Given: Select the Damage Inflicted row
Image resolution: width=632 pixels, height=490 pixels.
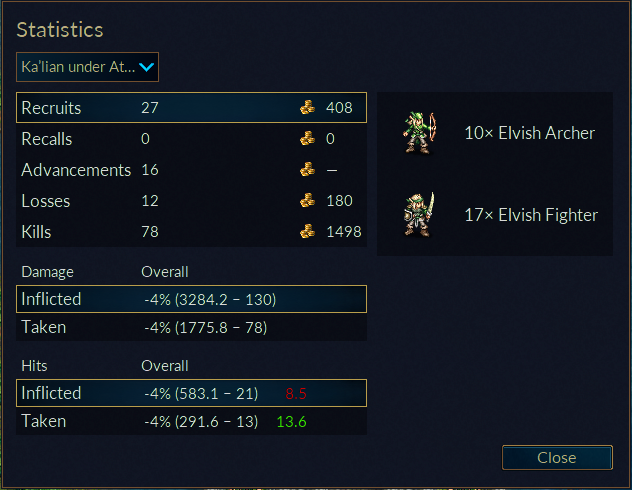Looking at the screenshot, I should click(191, 299).
